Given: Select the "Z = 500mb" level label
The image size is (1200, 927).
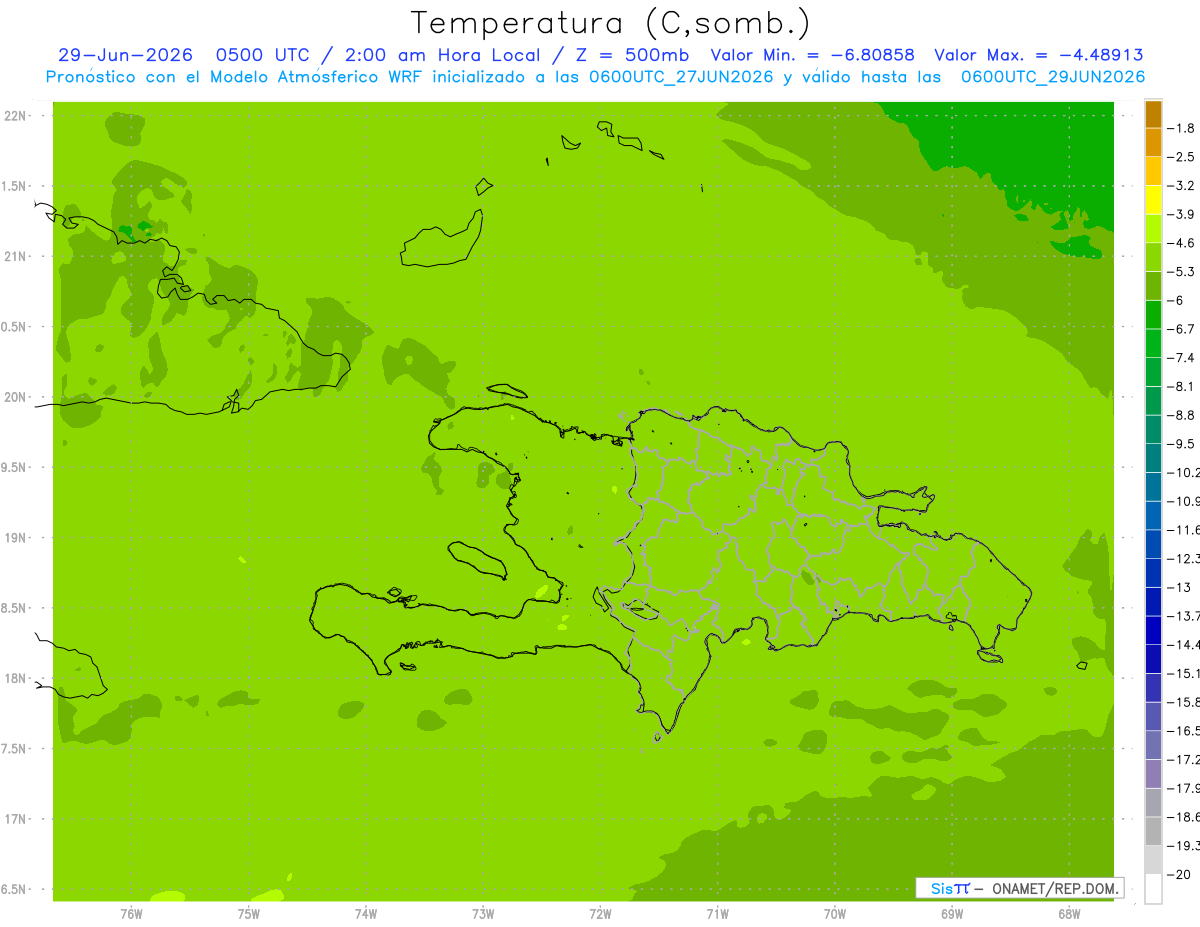Looking at the screenshot, I should [632, 55].
